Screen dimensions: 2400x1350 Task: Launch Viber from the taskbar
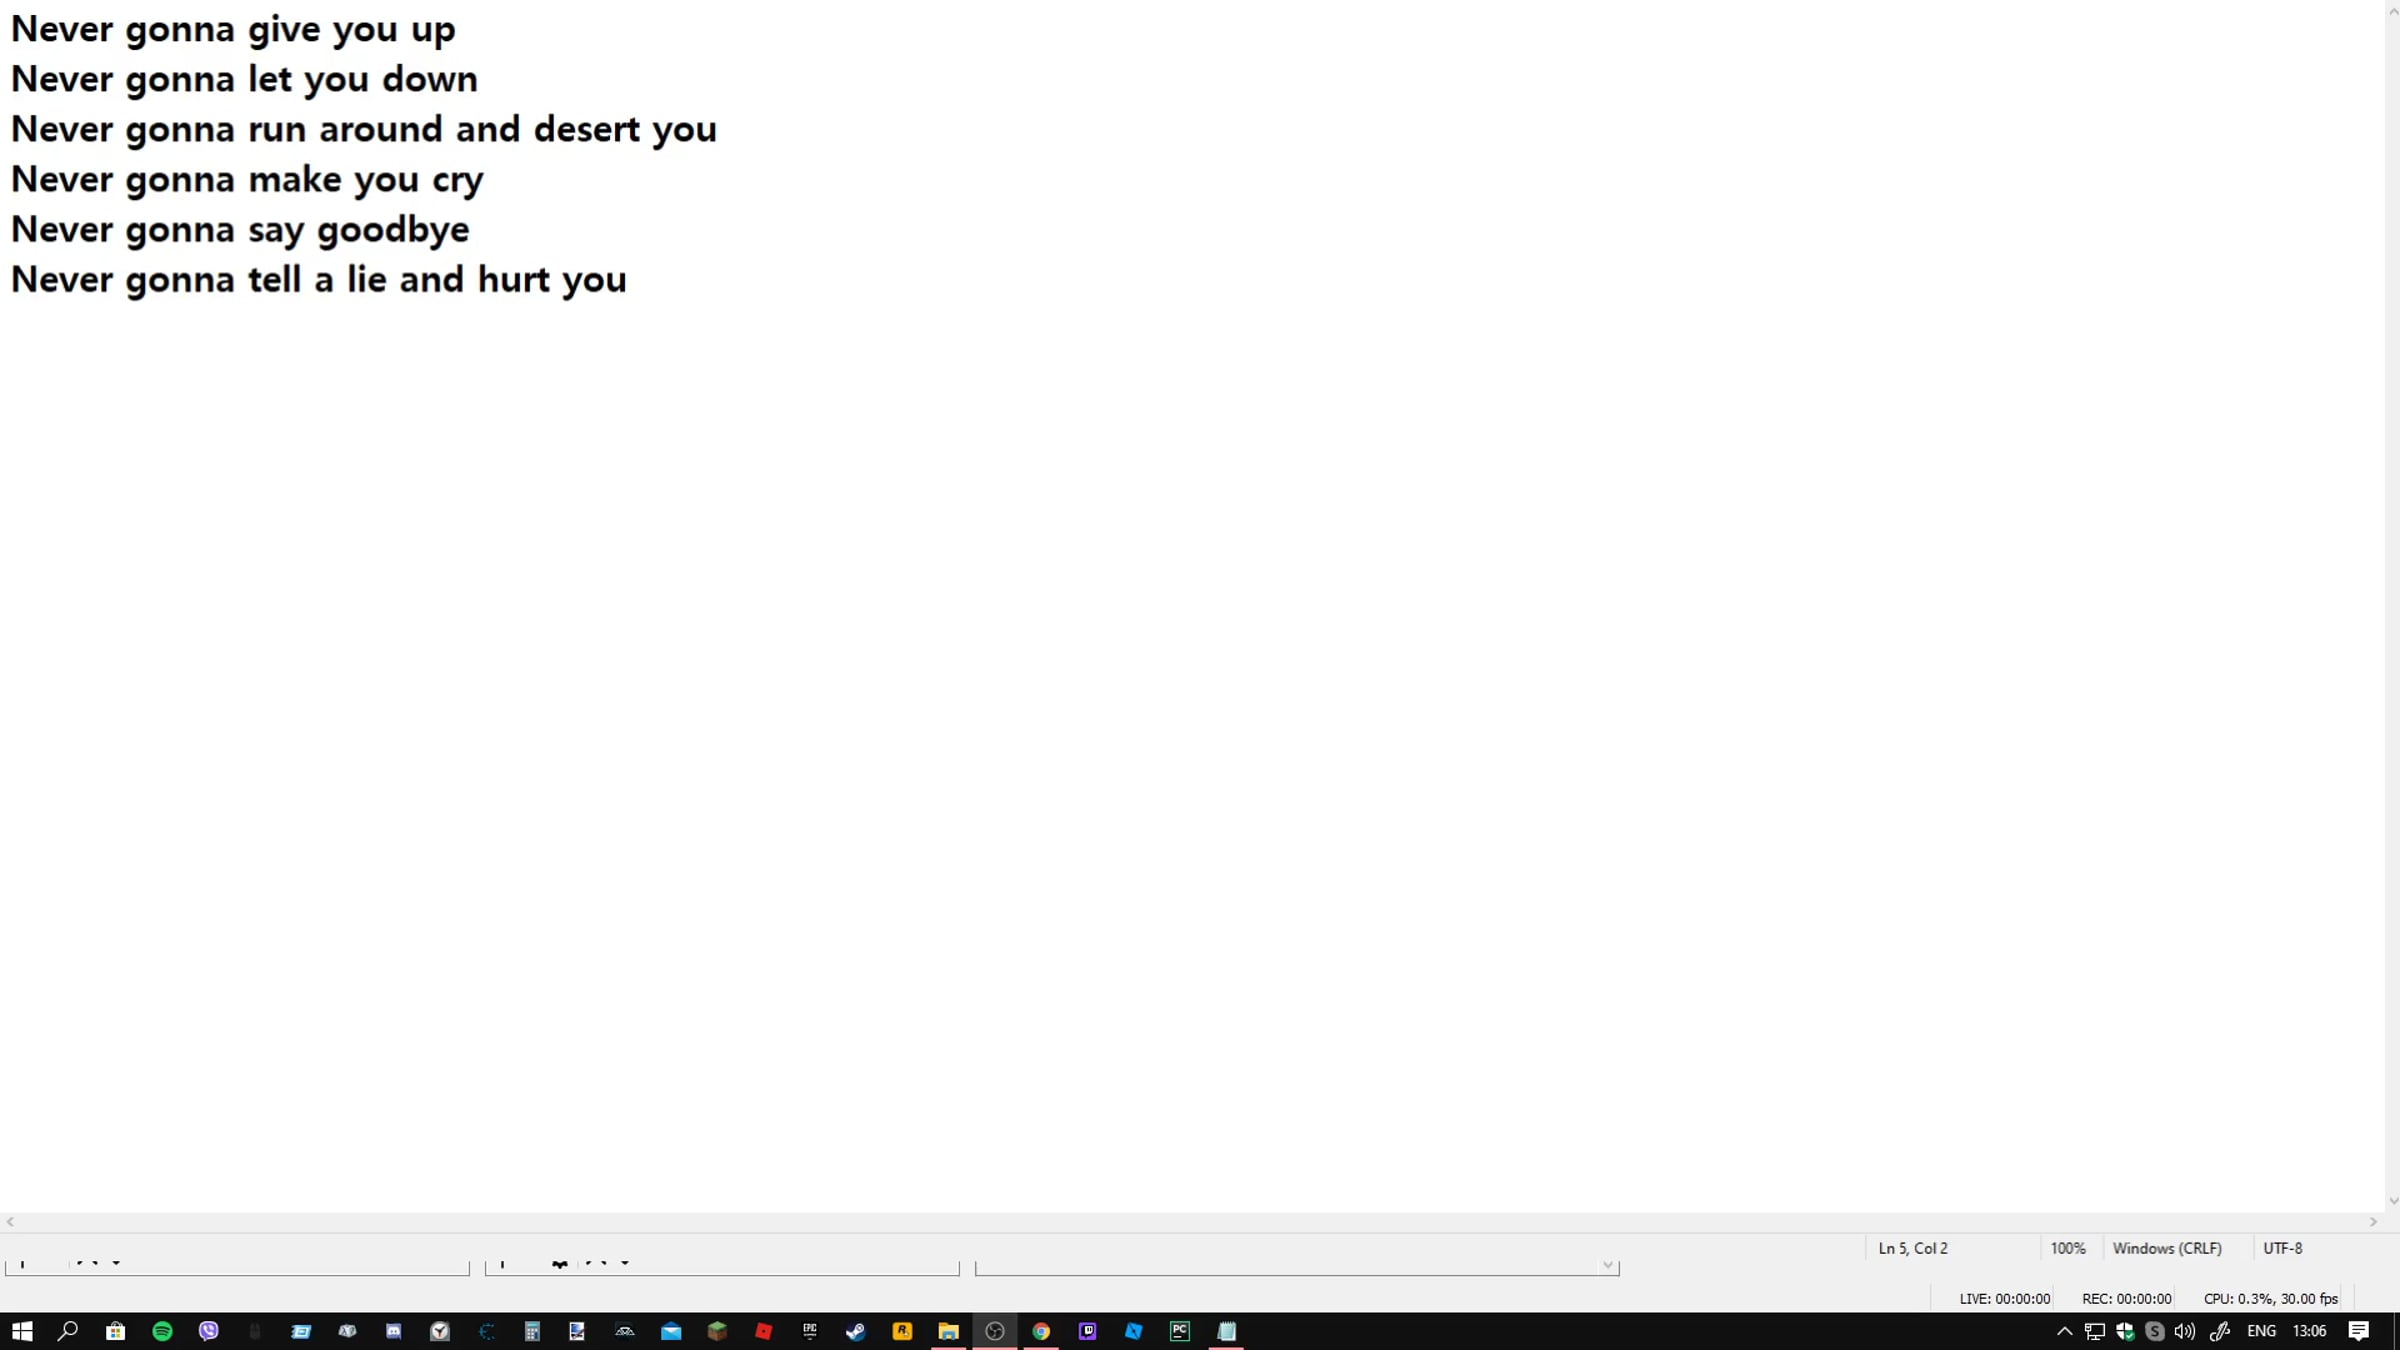coord(208,1331)
